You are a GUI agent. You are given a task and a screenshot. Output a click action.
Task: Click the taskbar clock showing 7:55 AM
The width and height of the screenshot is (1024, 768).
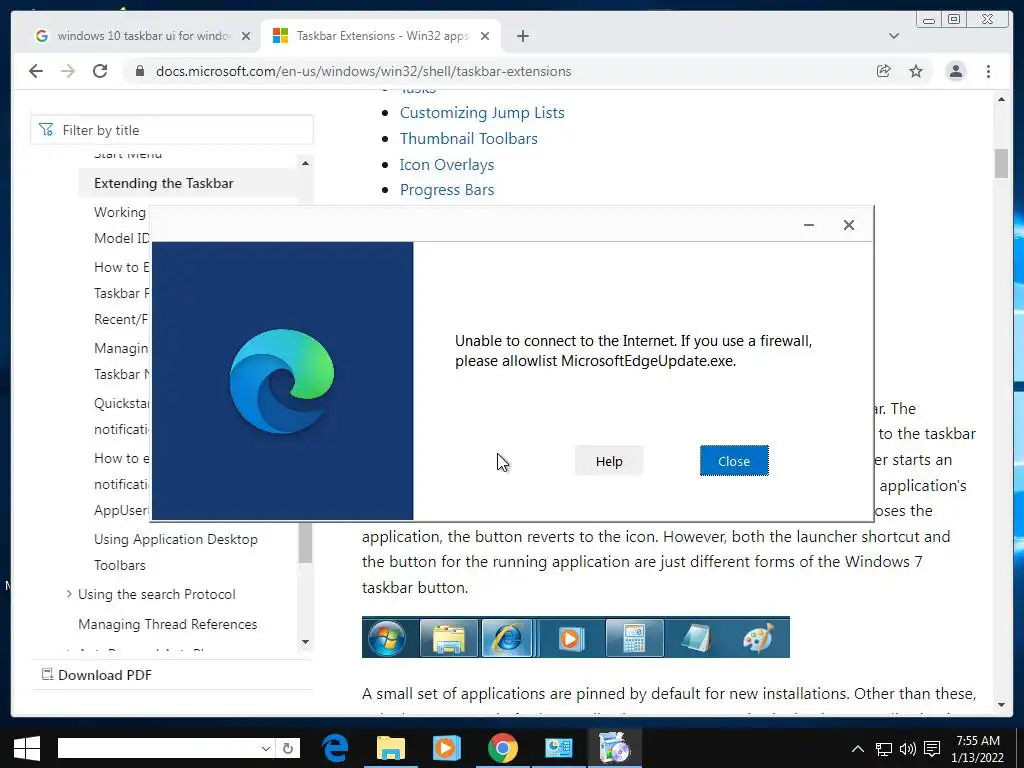[978, 749]
